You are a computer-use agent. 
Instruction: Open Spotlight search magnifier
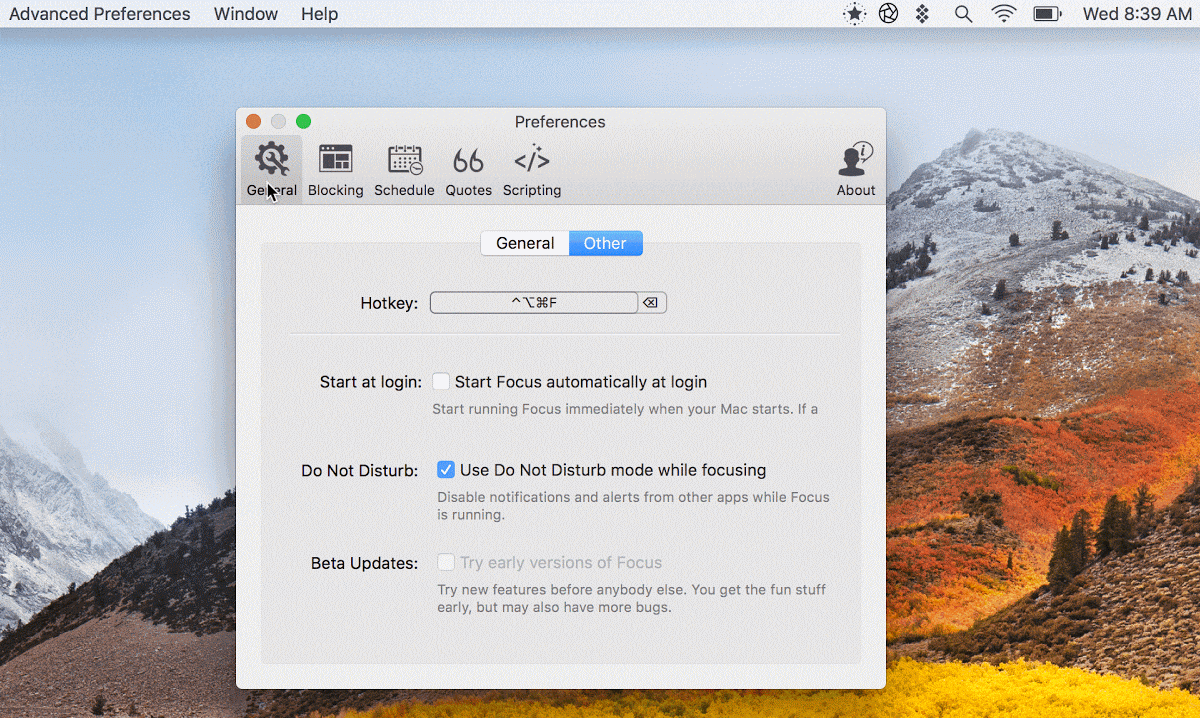(x=963, y=14)
